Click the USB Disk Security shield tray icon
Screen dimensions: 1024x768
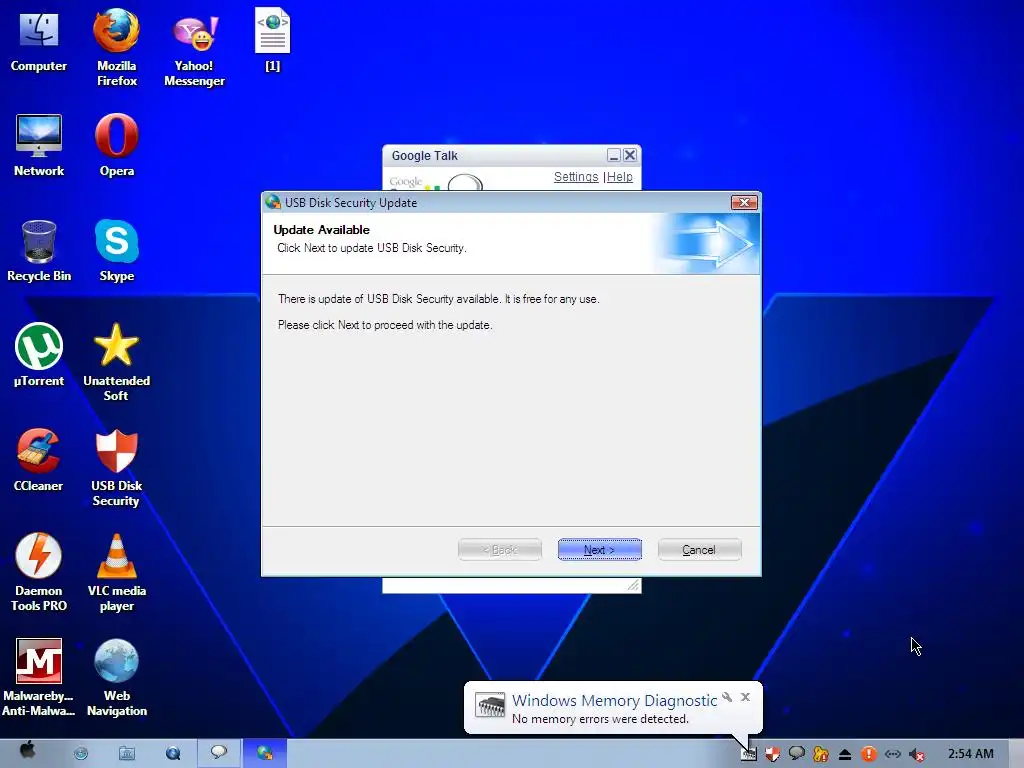[773, 754]
